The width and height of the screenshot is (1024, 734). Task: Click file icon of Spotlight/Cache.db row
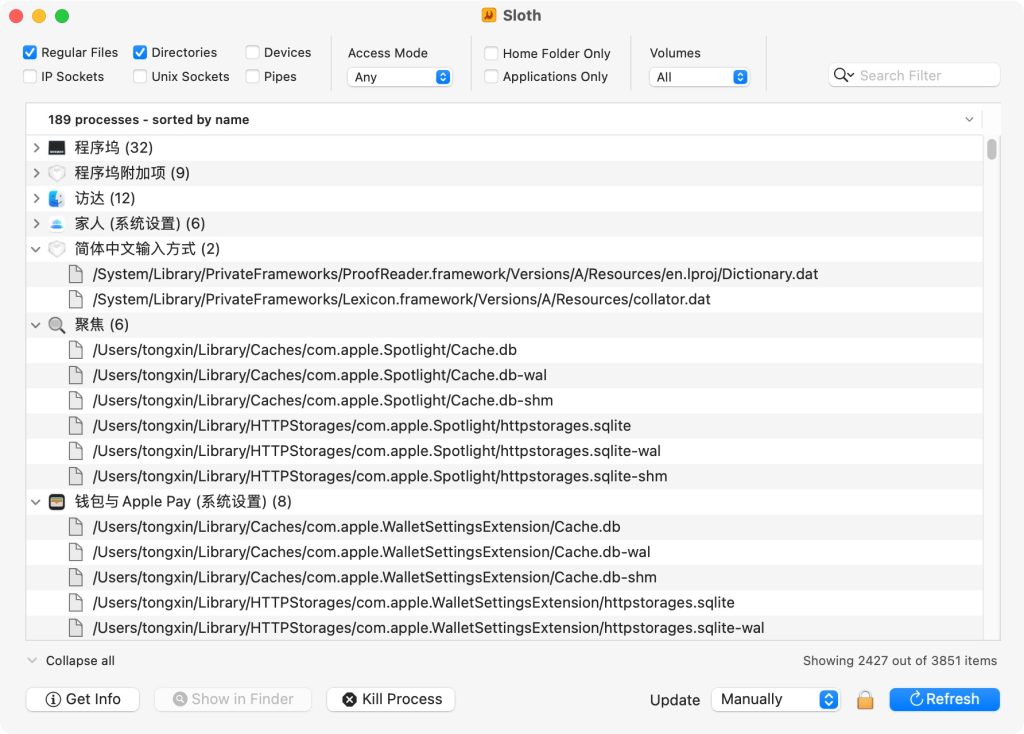76,350
